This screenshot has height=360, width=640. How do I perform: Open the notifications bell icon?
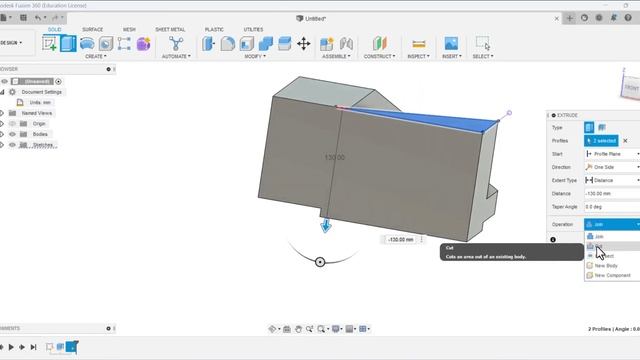click(x=613, y=18)
